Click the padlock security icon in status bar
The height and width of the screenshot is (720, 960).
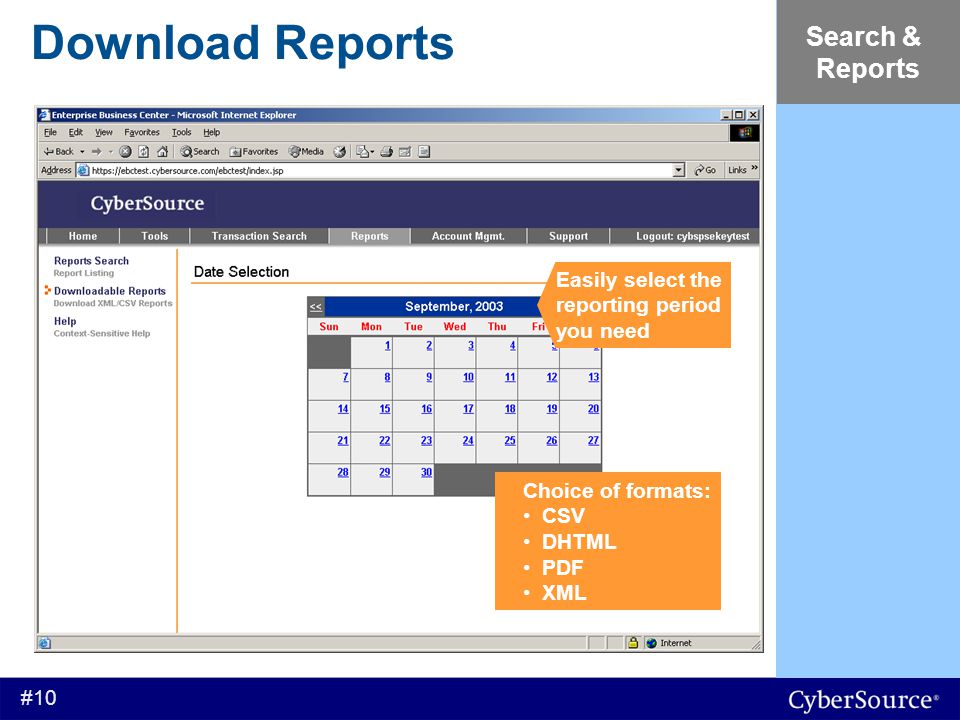(x=633, y=643)
